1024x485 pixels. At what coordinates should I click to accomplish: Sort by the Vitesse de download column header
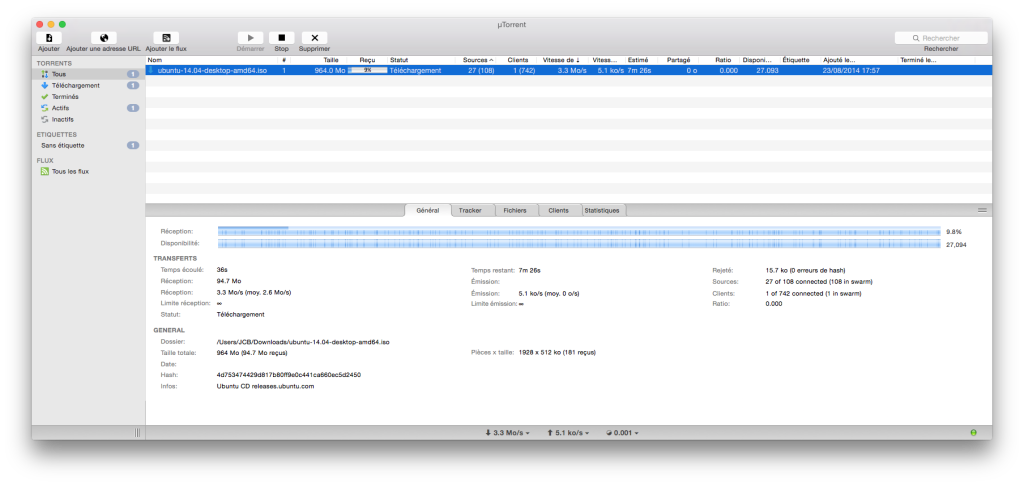tap(561, 60)
